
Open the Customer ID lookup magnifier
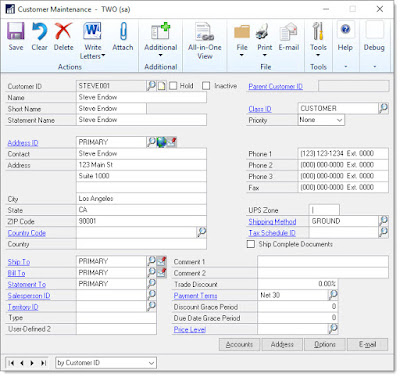coord(151,86)
